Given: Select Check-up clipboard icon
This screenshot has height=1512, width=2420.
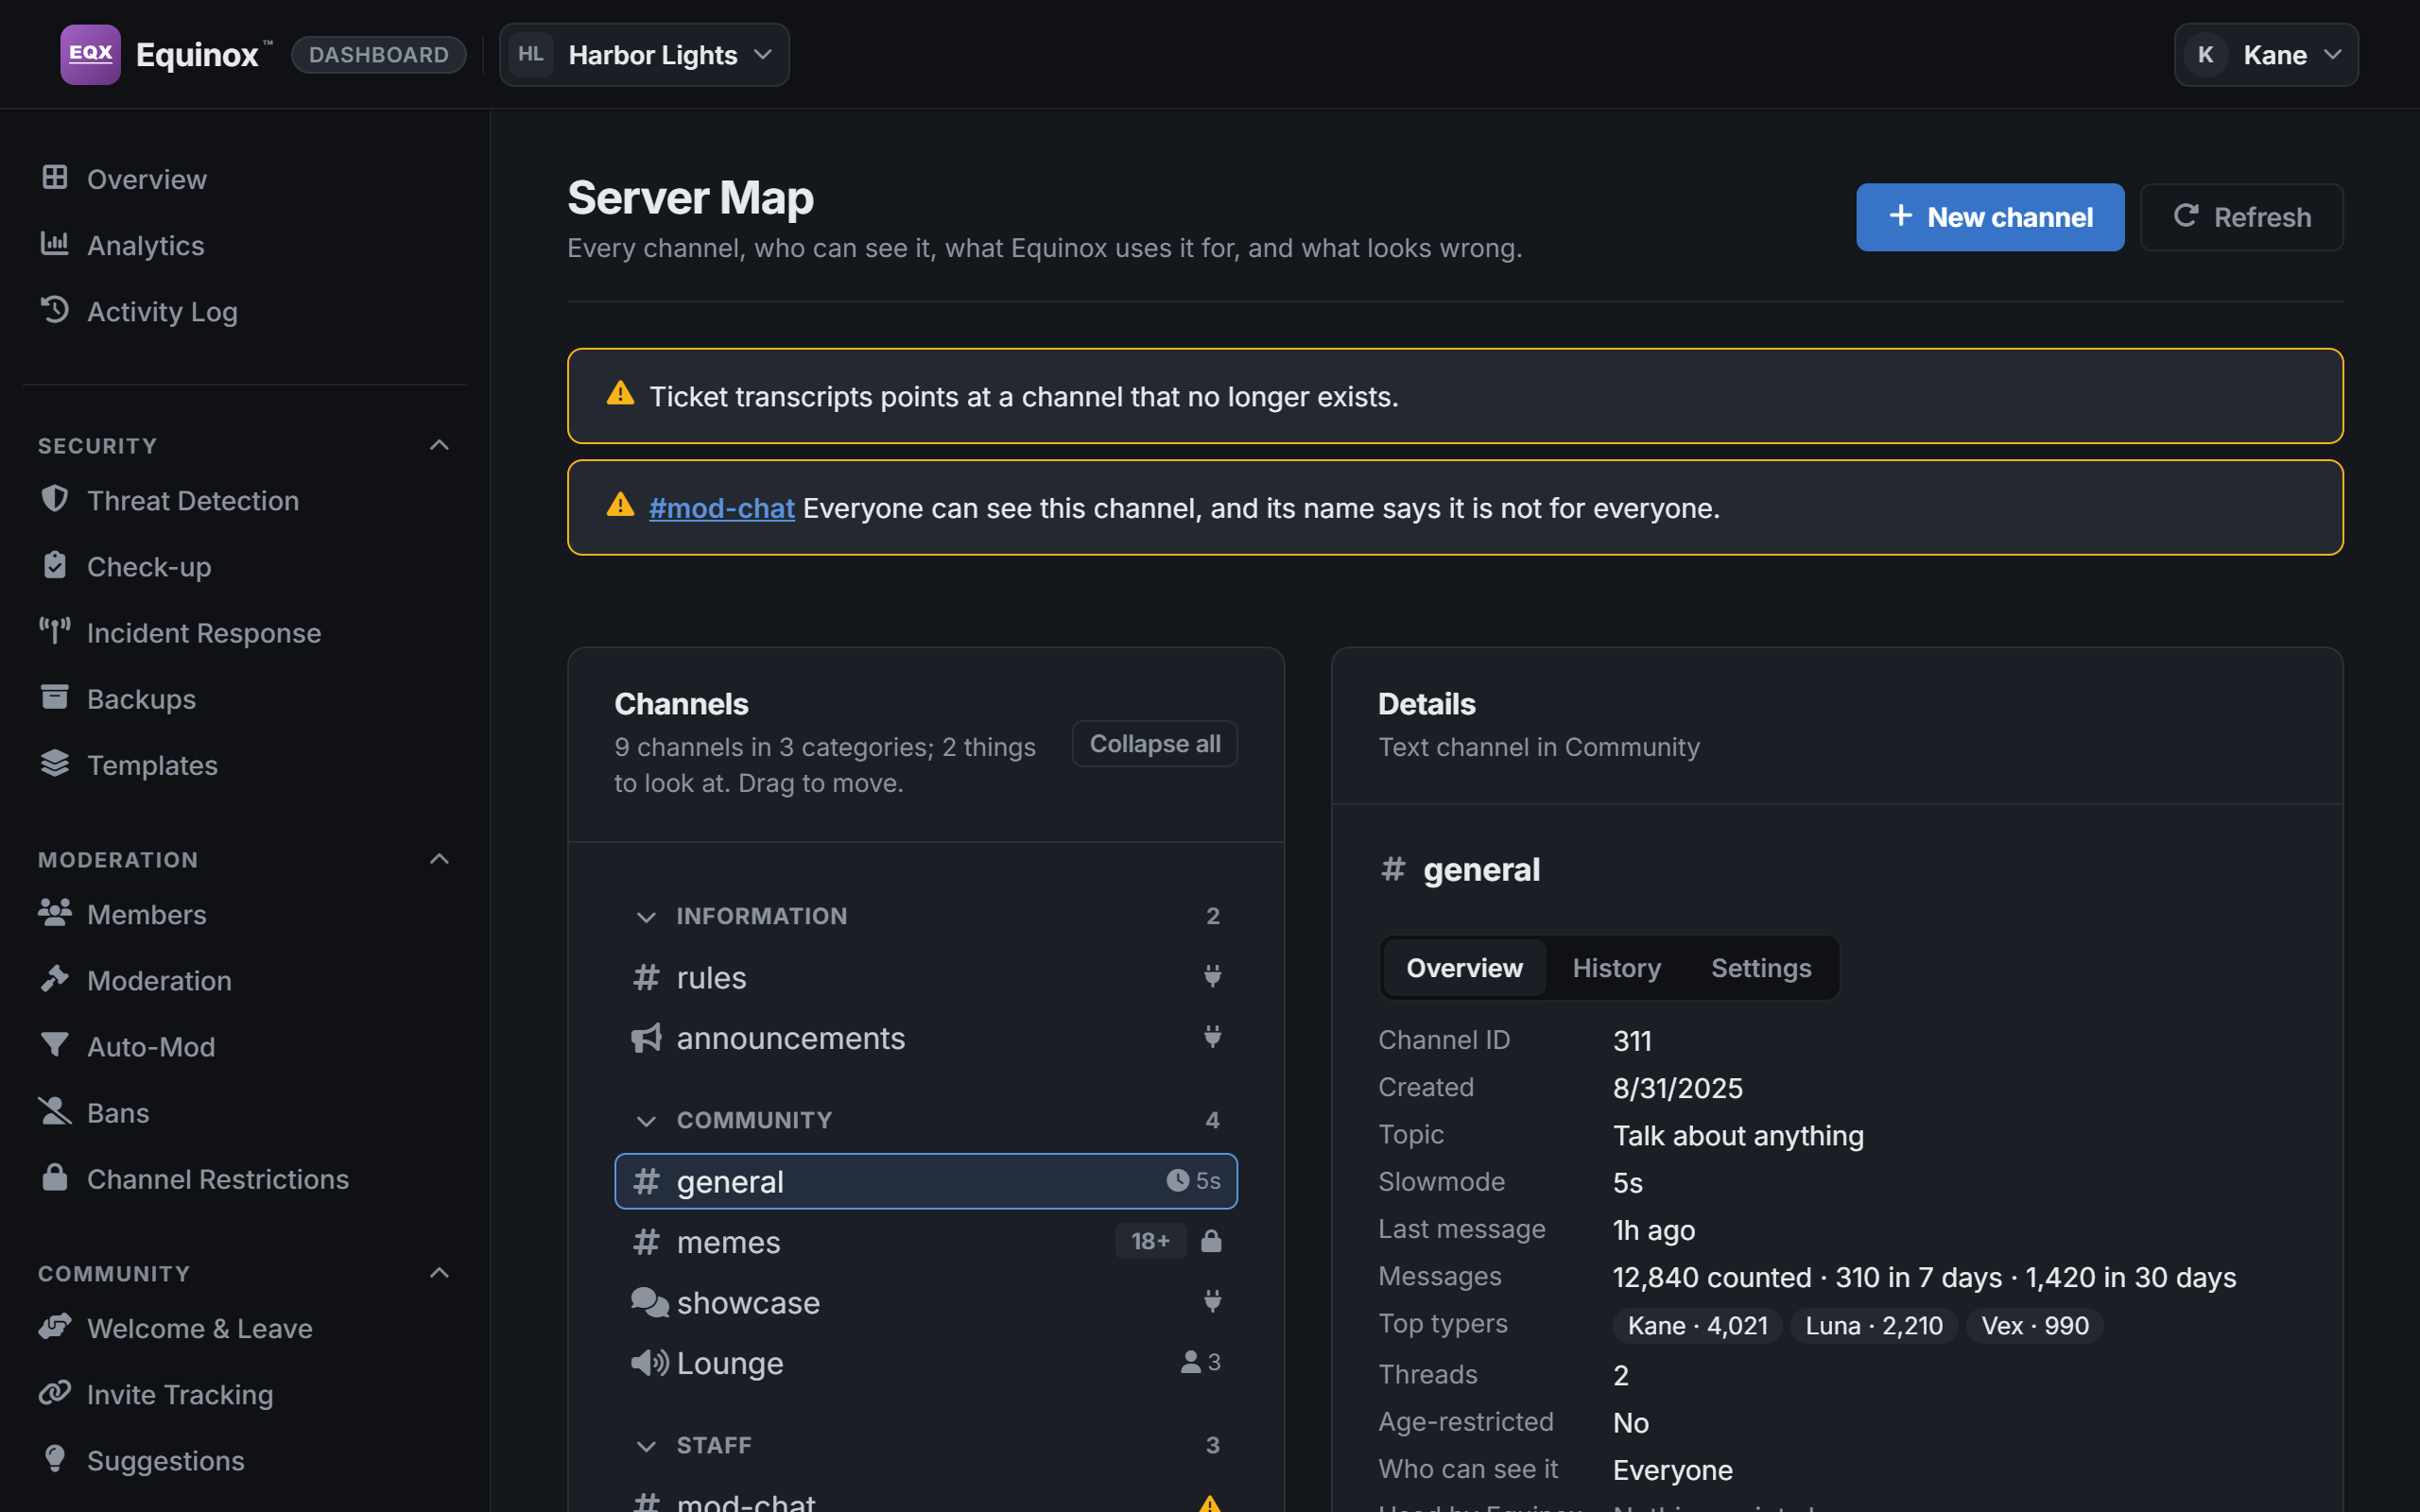Looking at the screenshot, I should pos(55,565).
